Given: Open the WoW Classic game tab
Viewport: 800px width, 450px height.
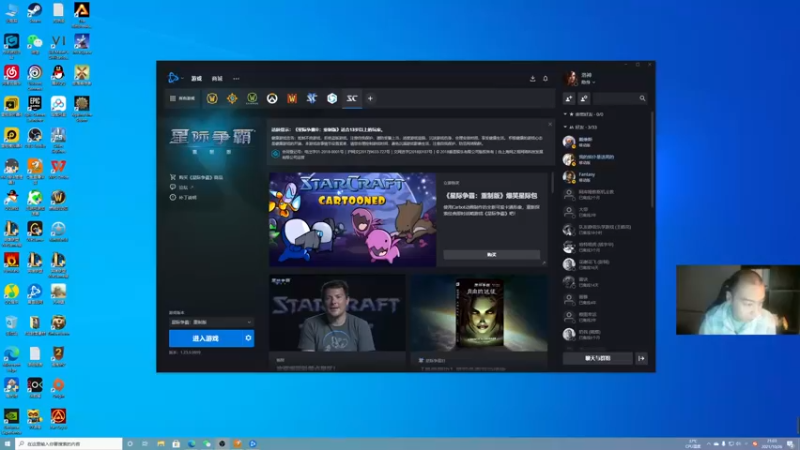Looking at the screenshot, I should 252,98.
